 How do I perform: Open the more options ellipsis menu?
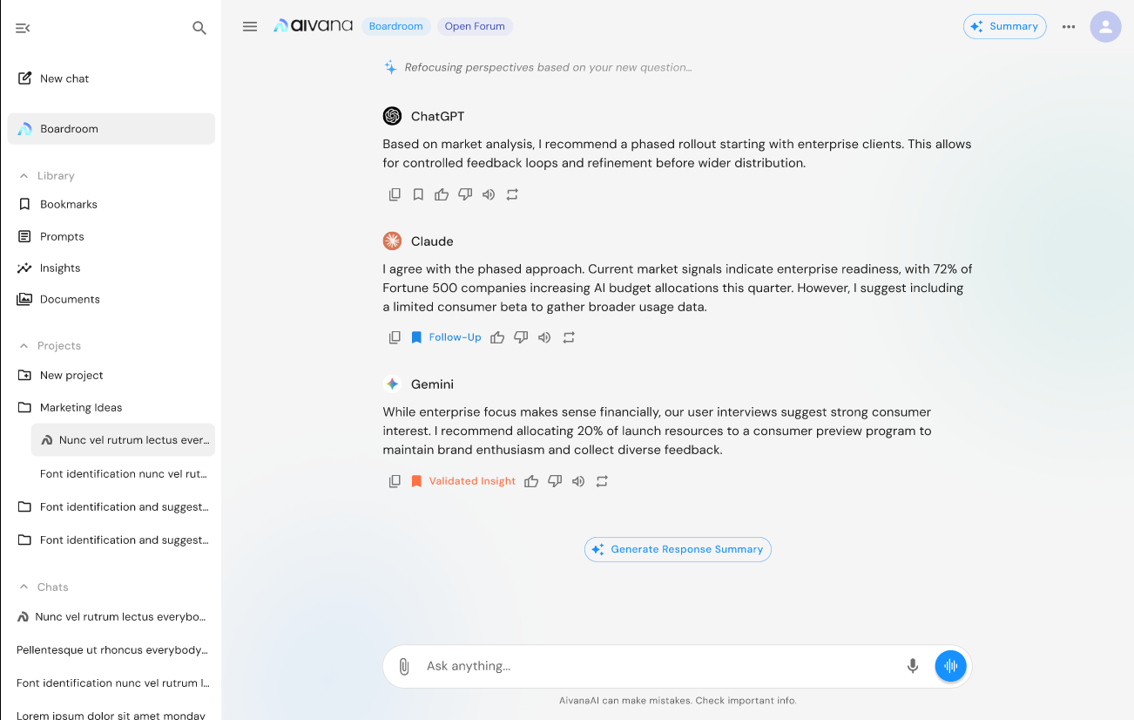point(1068,27)
